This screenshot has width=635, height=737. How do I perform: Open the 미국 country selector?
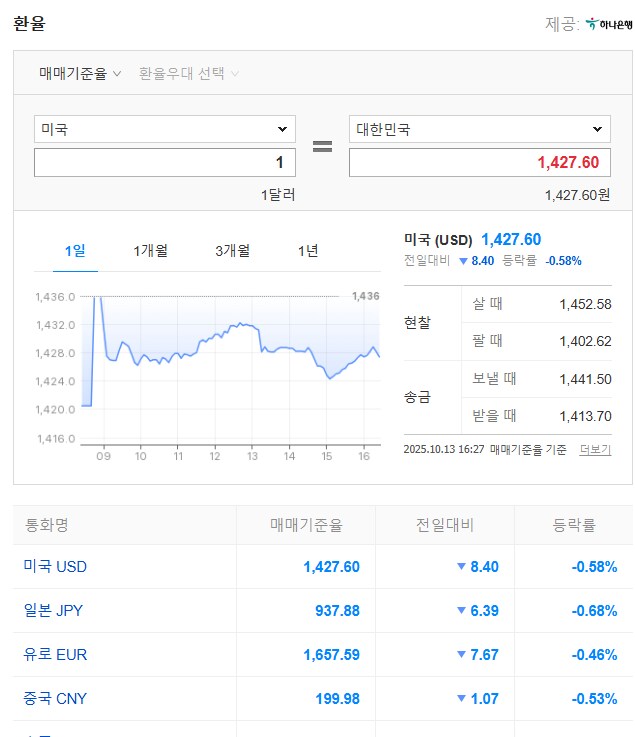(165, 129)
